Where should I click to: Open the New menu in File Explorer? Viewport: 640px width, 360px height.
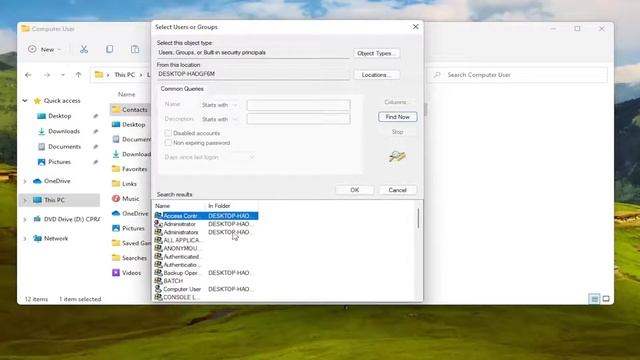point(44,49)
